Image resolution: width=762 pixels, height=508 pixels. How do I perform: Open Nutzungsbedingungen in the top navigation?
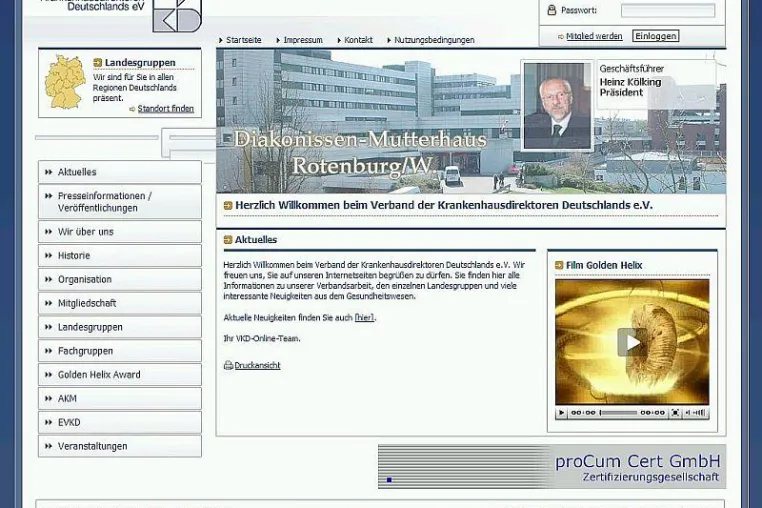point(434,40)
